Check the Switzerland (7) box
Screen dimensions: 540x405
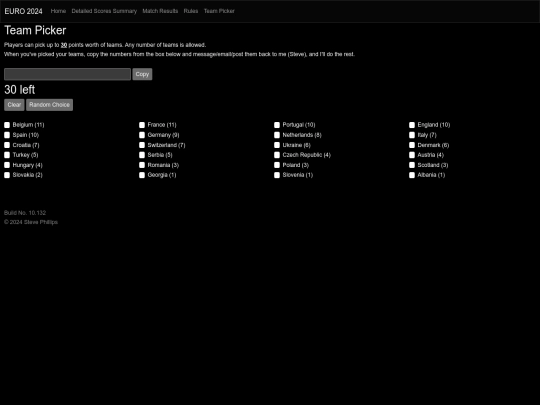(142, 145)
